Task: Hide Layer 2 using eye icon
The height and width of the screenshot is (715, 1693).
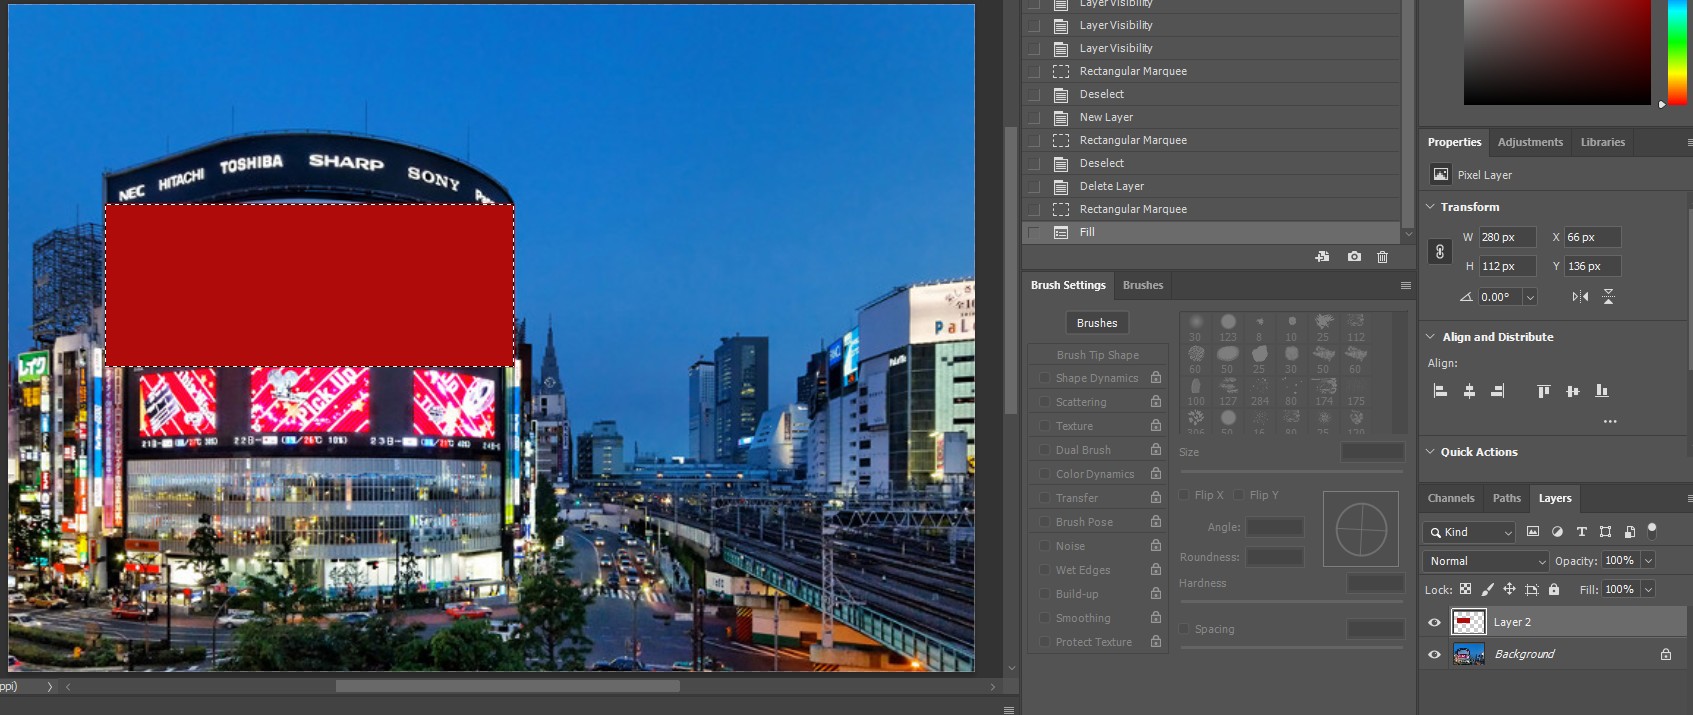Action: [1434, 623]
